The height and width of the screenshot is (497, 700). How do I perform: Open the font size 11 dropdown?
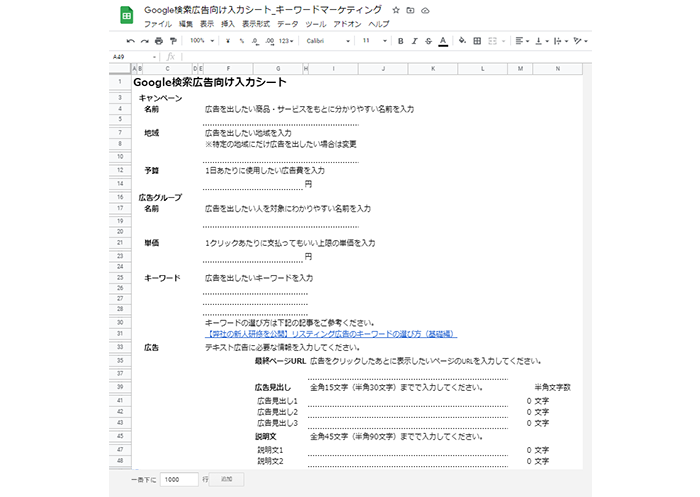(x=374, y=41)
